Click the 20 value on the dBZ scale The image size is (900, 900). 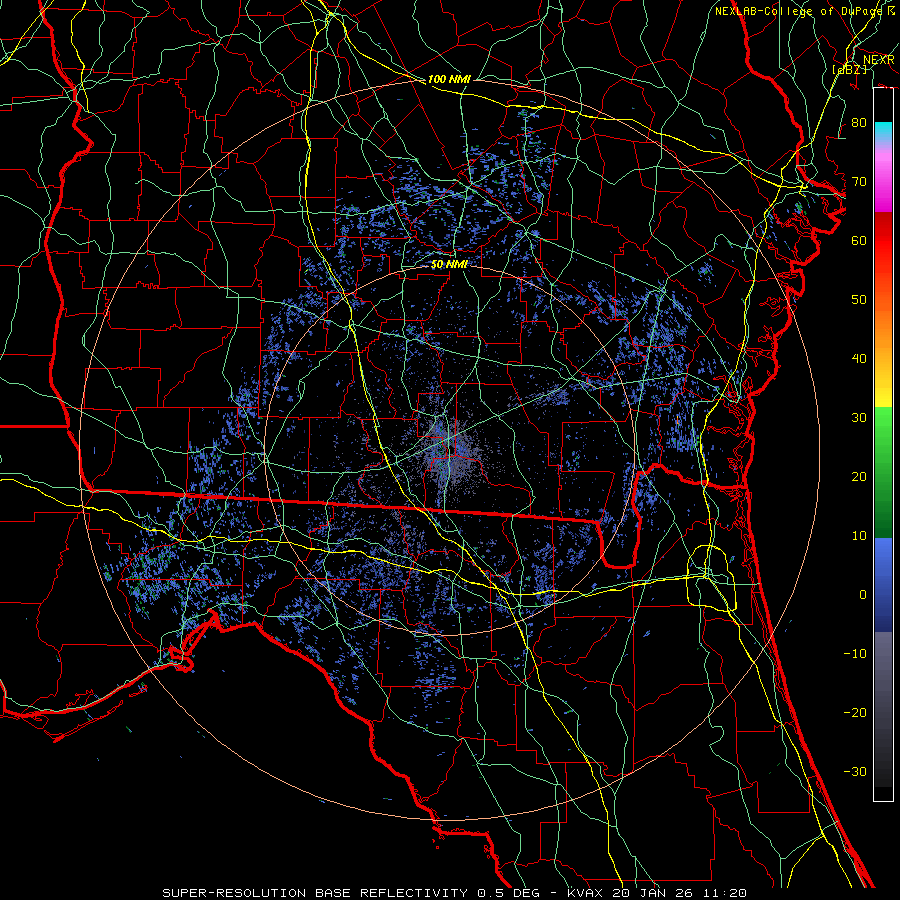click(859, 476)
